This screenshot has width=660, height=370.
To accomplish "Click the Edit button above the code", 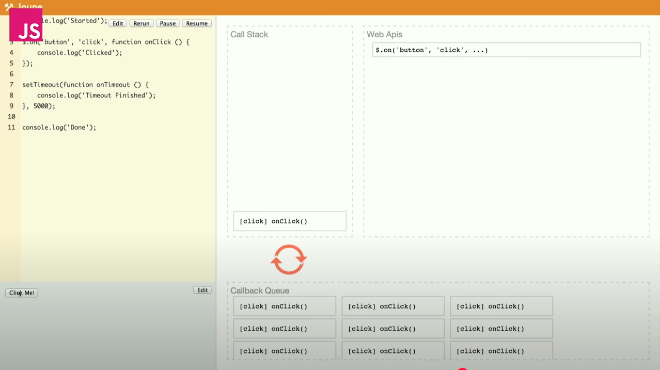I will click(x=117, y=24).
